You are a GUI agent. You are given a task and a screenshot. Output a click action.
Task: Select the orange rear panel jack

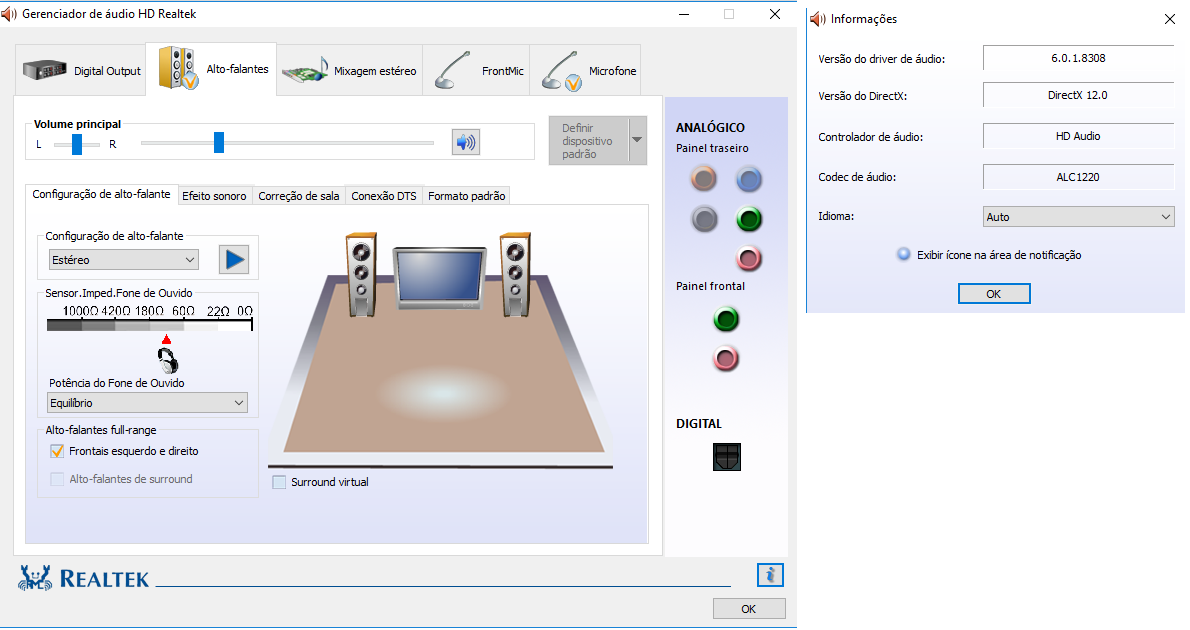[704, 179]
